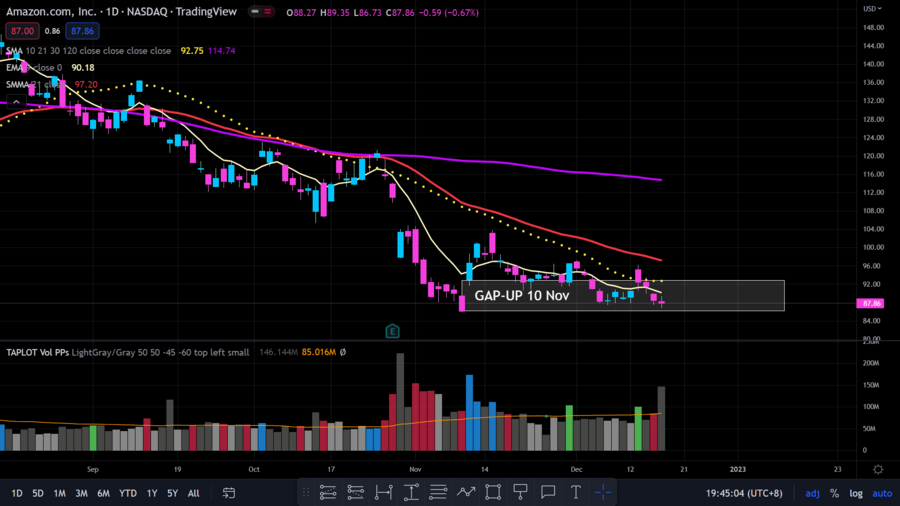This screenshot has width=900, height=506.
Task: Select the EMA indicator legend
Action: click(x=34, y=68)
